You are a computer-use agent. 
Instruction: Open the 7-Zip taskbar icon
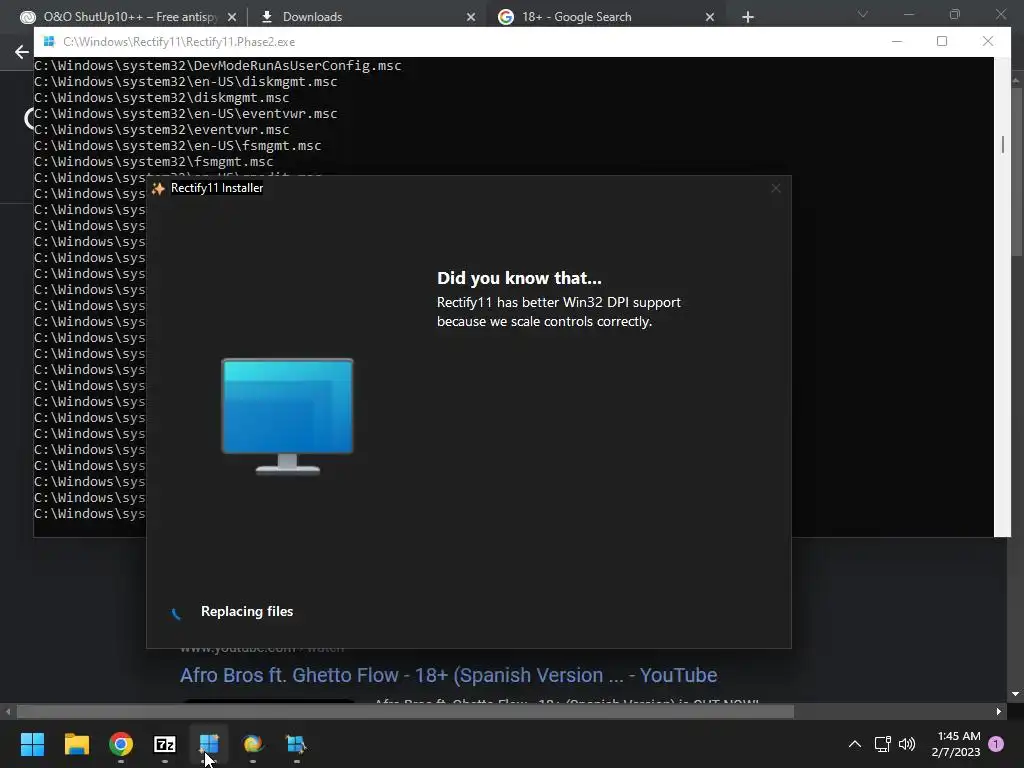(165, 744)
